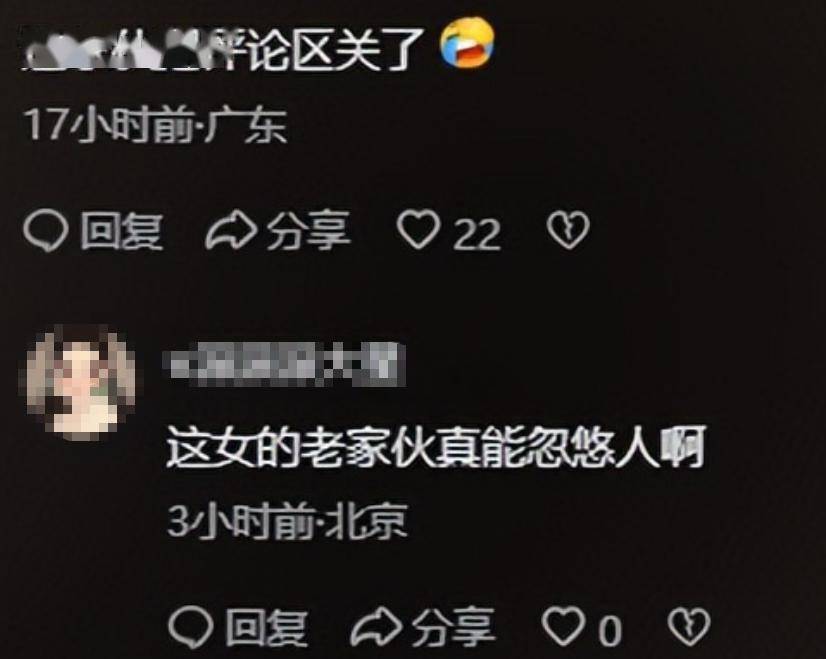Click share arrow icon under the Guangdong comment
Image resolution: width=826 pixels, height=659 pixels.
(x=231, y=230)
